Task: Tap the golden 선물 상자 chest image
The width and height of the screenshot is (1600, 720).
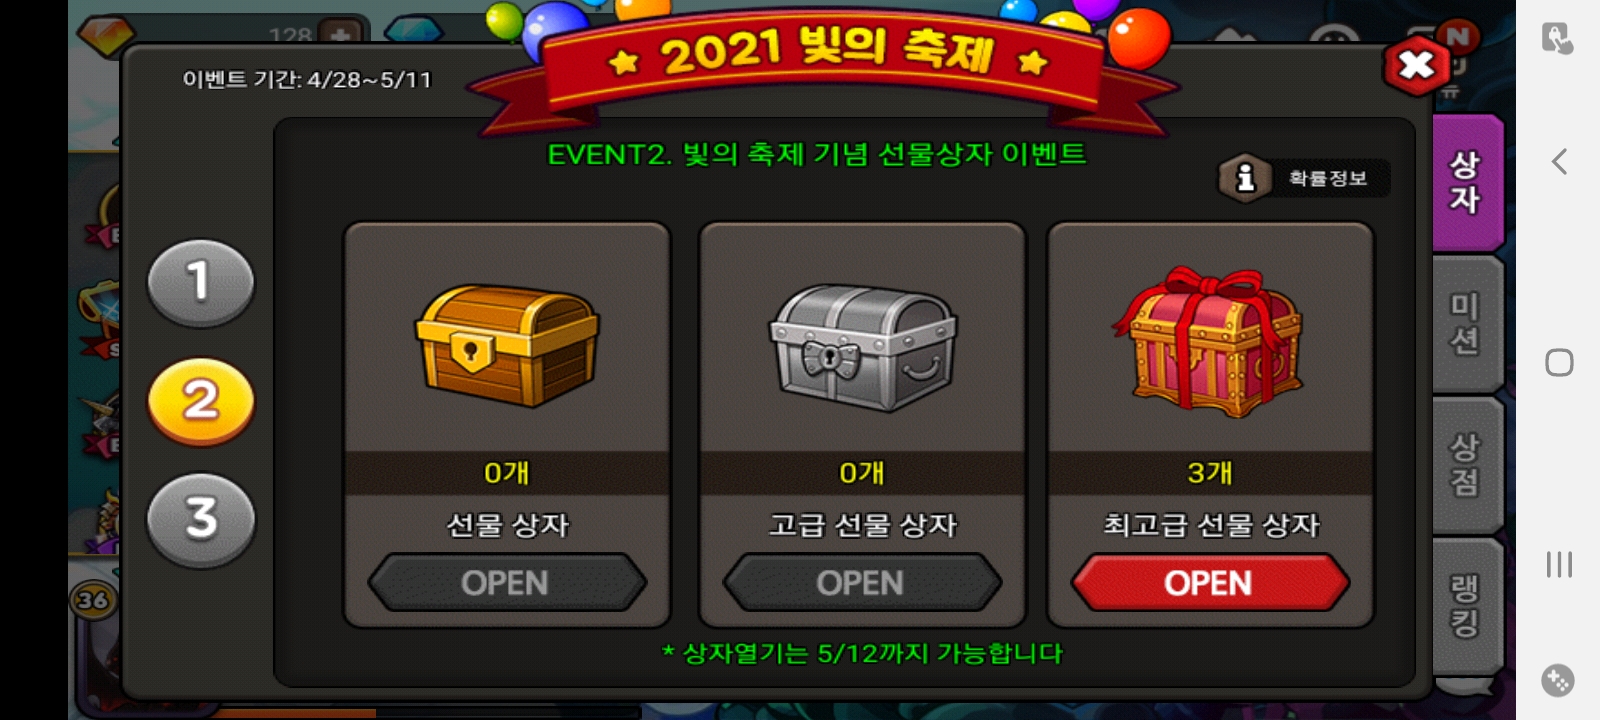Action: (507, 346)
